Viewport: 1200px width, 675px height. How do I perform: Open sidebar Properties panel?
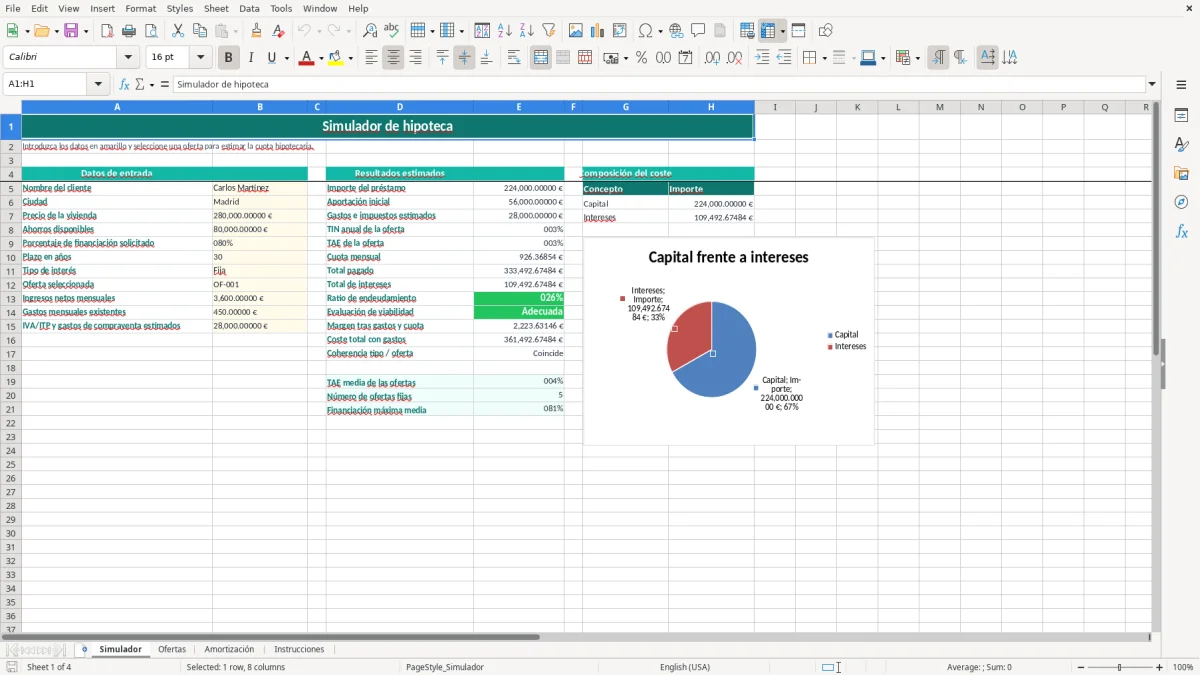coord(1181,115)
